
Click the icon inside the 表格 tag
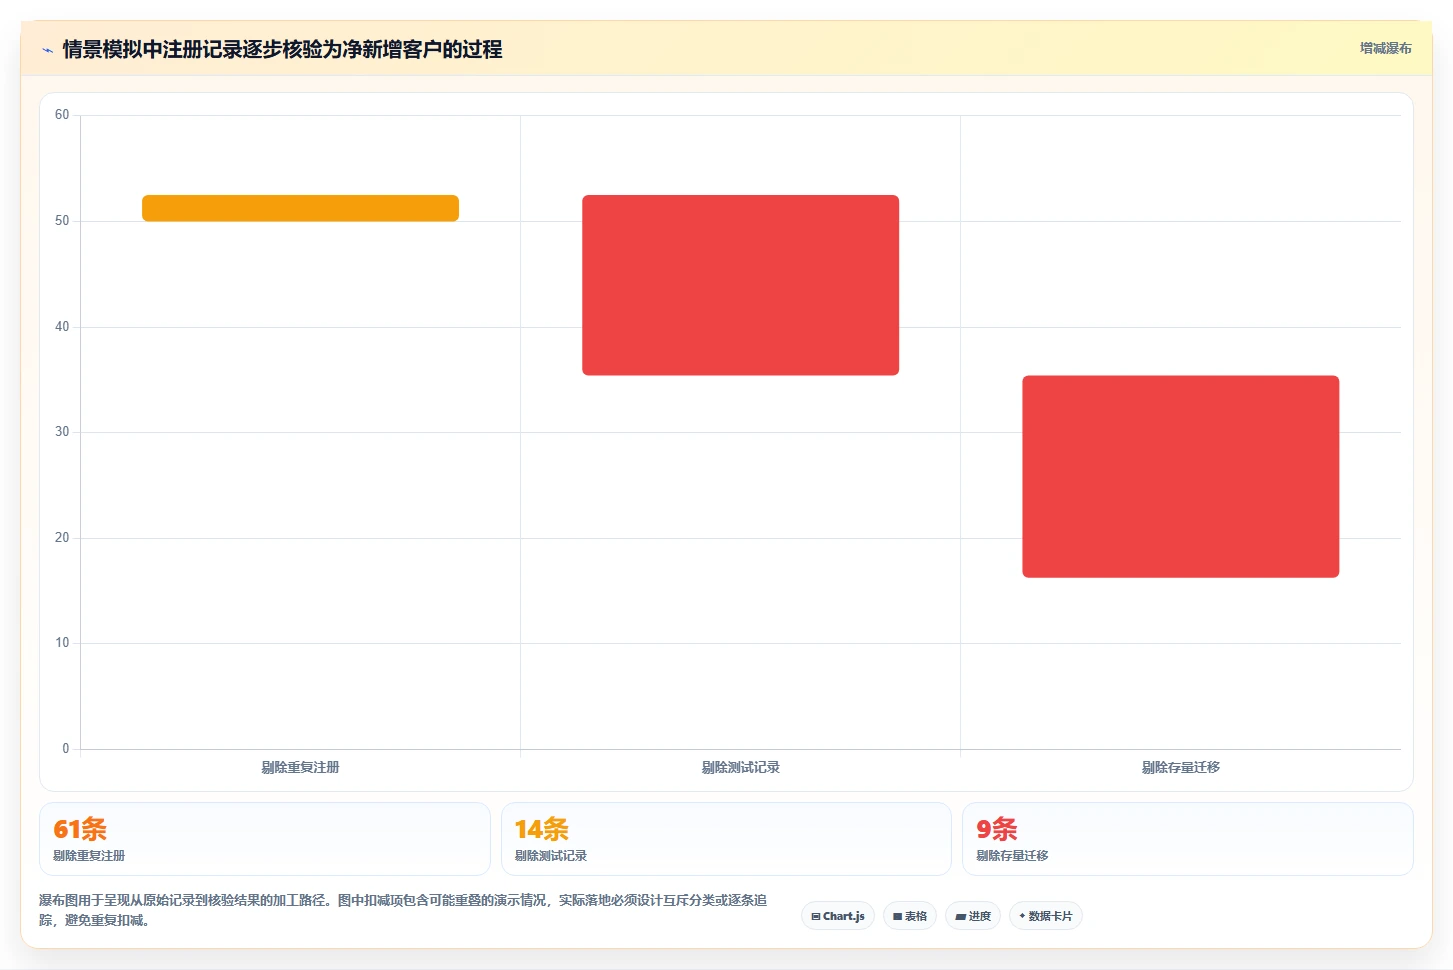click(x=898, y=916)
